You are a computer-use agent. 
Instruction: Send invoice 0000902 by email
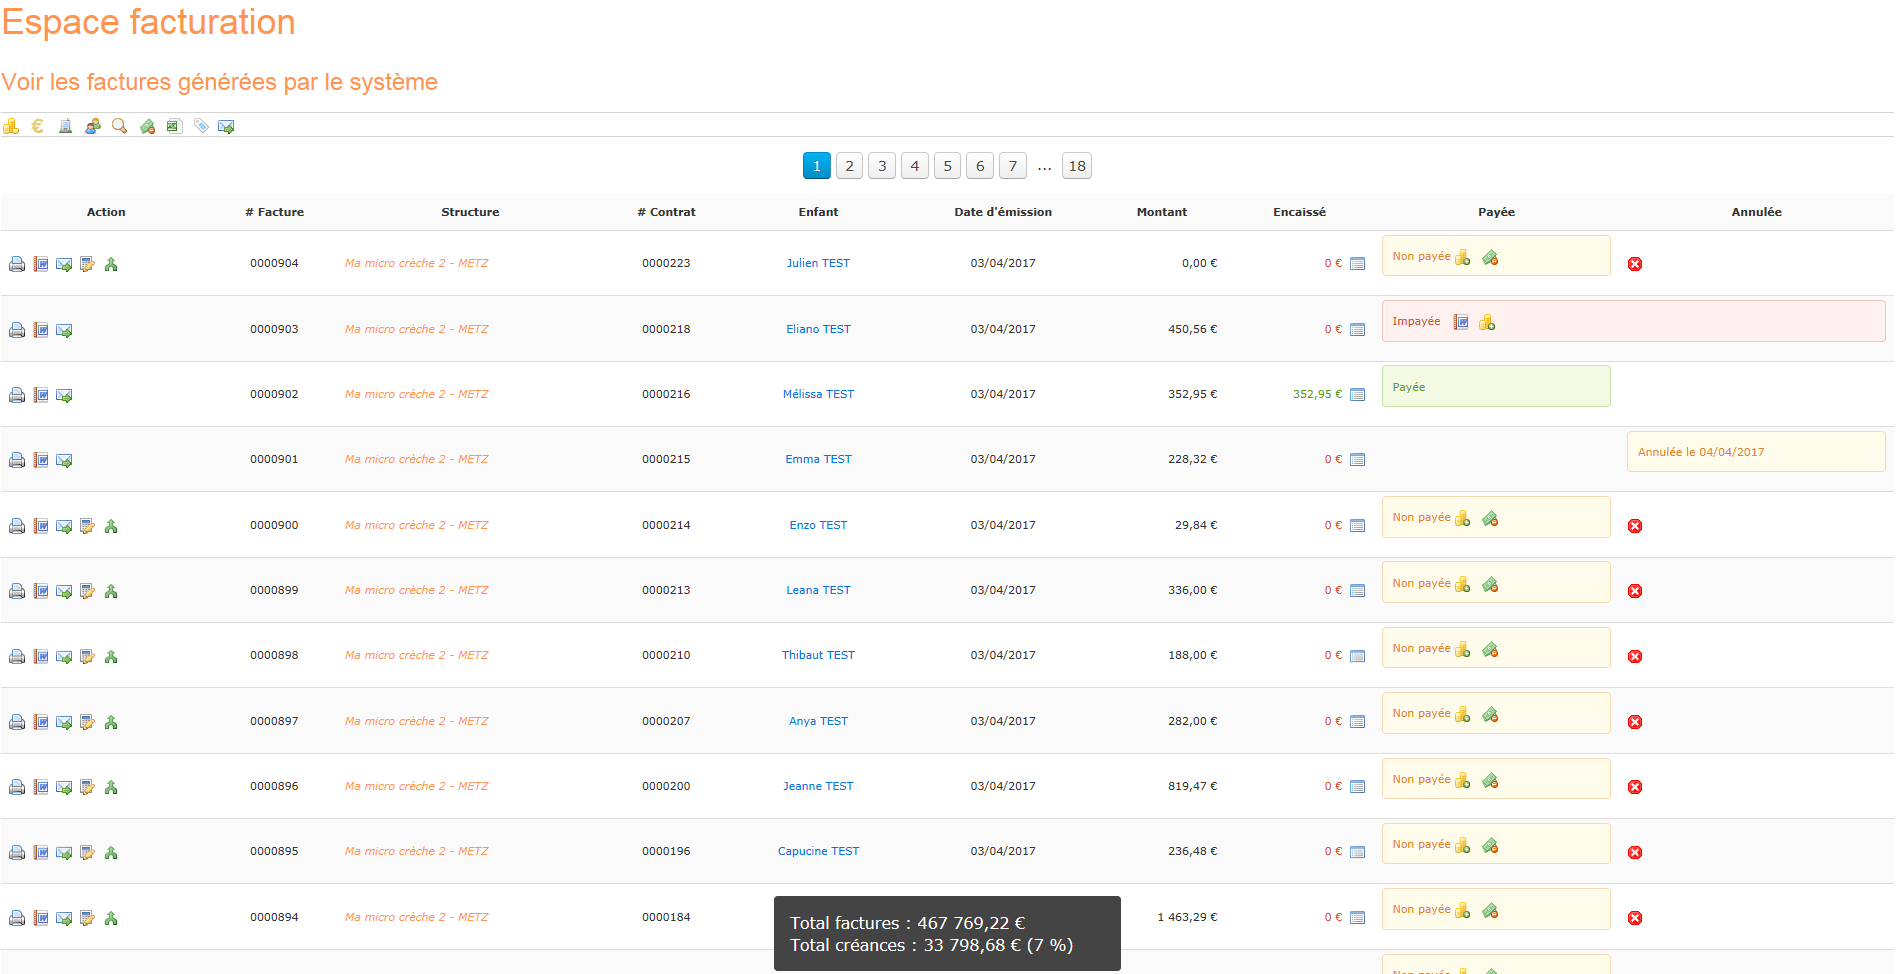[x=64, y=395]
